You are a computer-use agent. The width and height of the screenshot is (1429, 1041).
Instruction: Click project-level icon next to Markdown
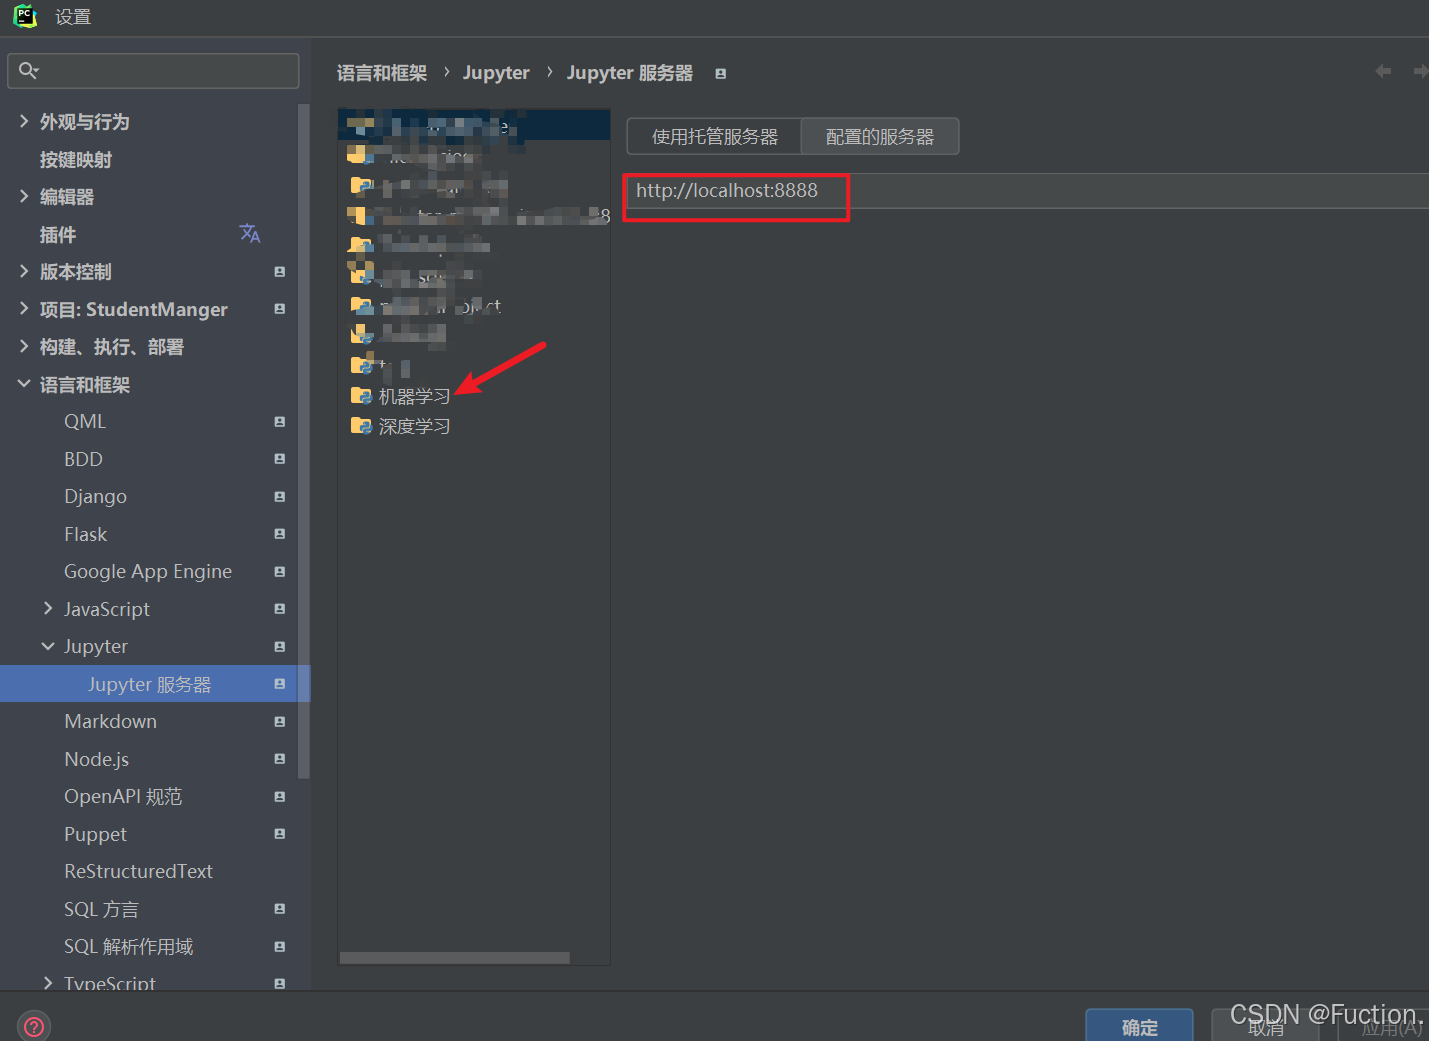280,722
